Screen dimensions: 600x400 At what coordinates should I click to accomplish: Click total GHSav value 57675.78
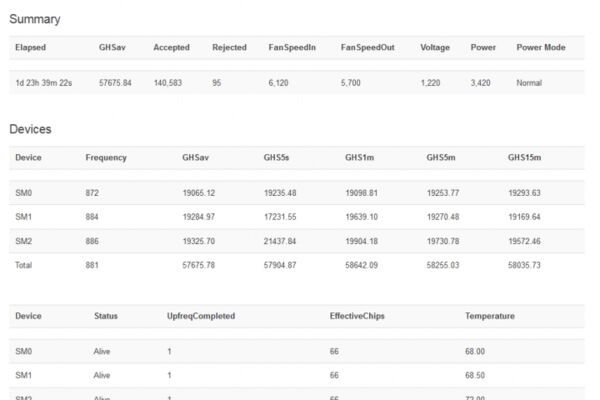[199, 265]
